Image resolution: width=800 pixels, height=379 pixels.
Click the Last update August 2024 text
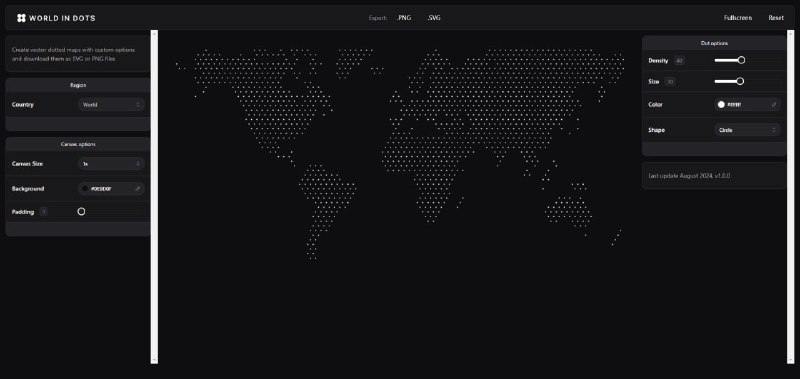(689, 175)
